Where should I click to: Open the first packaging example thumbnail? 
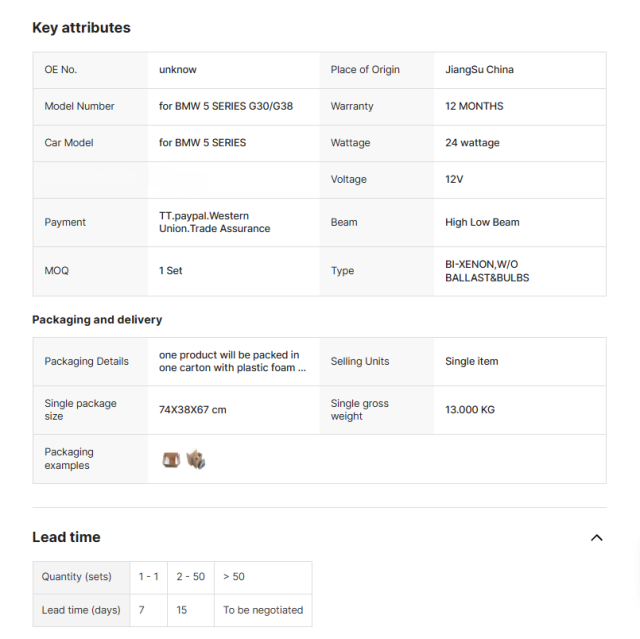pos(171,460)
